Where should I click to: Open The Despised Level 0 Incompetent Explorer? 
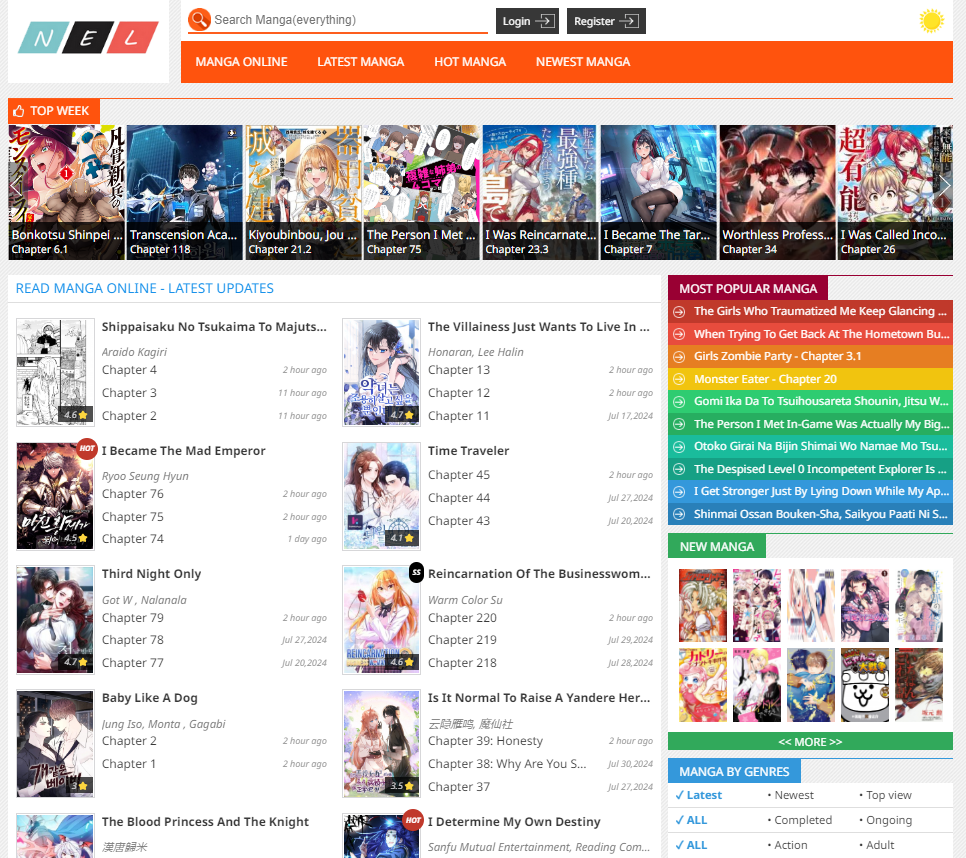[820, 469]
